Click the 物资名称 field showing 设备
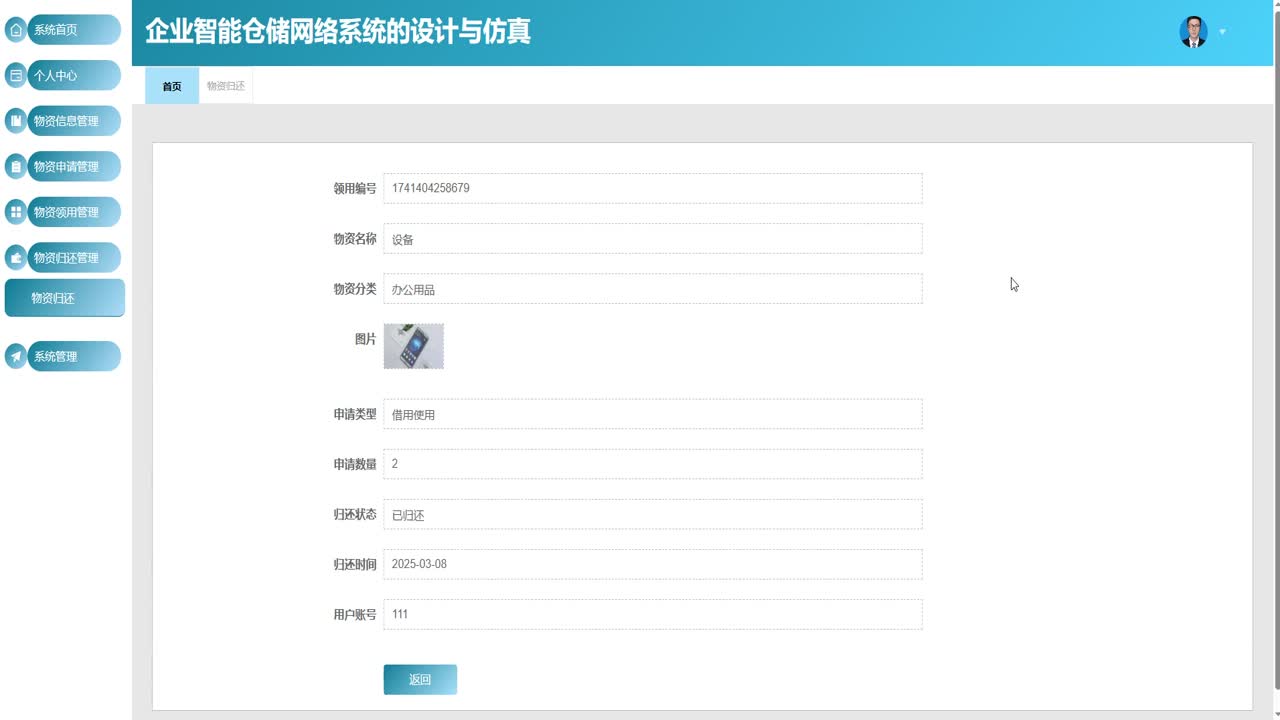The image size is (1280, 720). pos(653,239)
